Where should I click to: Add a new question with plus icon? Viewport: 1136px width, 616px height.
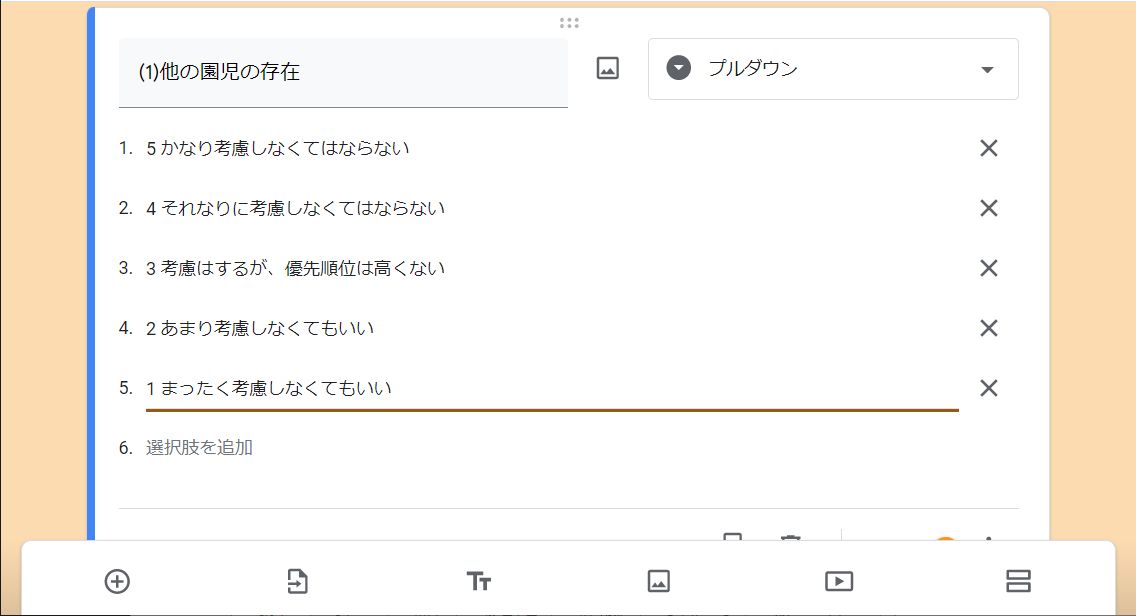pos(117,581)
